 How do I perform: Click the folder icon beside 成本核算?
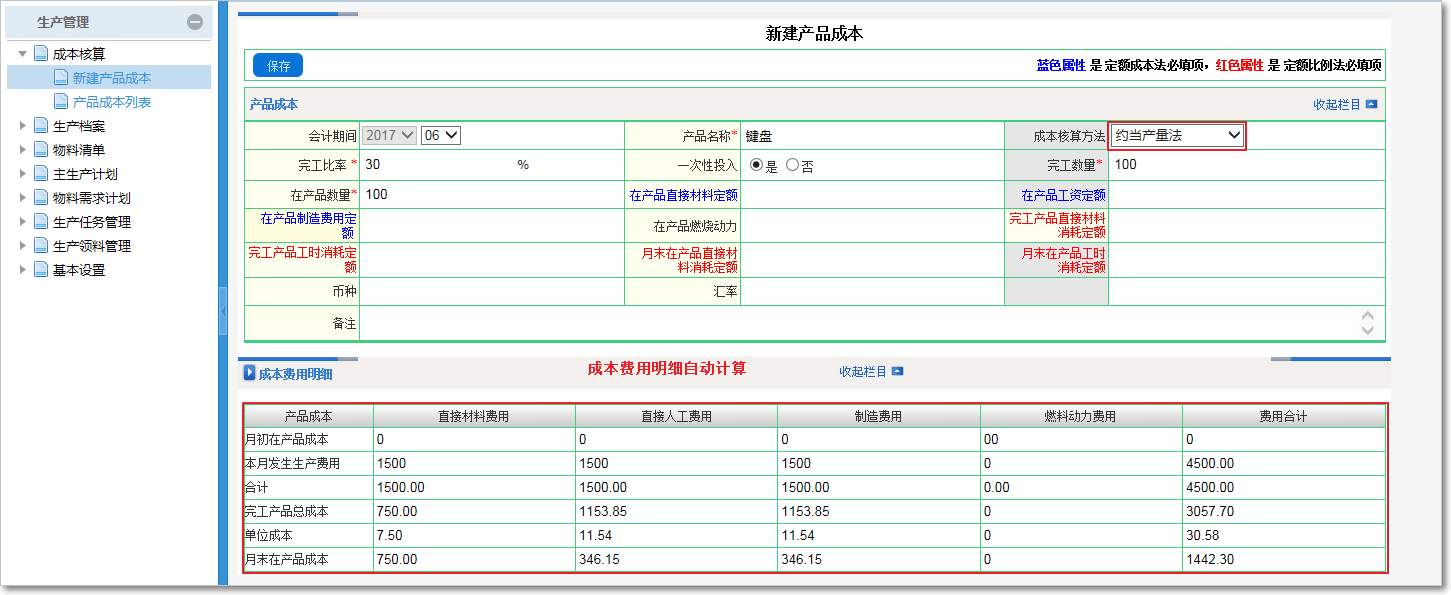[39, 52]
